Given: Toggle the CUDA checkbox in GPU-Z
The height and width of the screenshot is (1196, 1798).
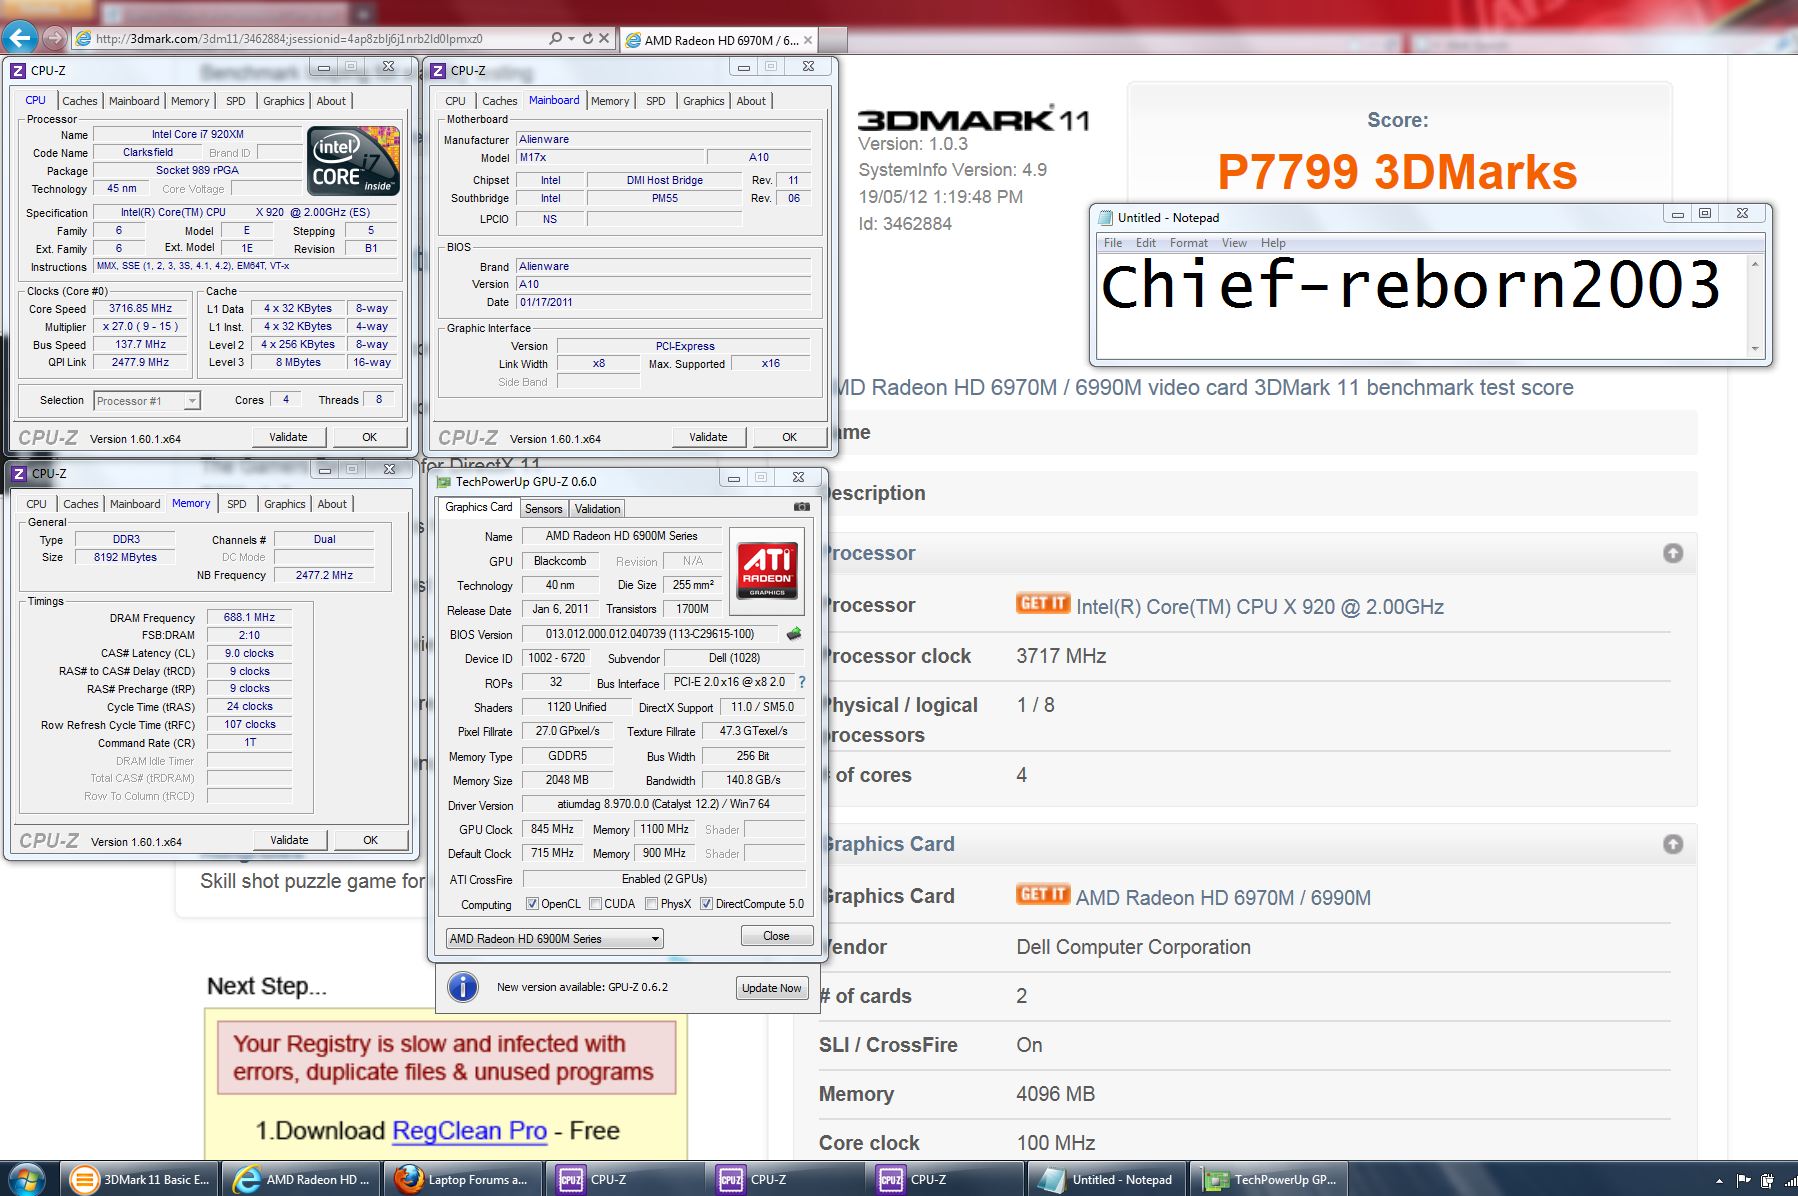Looking at the screenshot, I should tap(595, 904).
